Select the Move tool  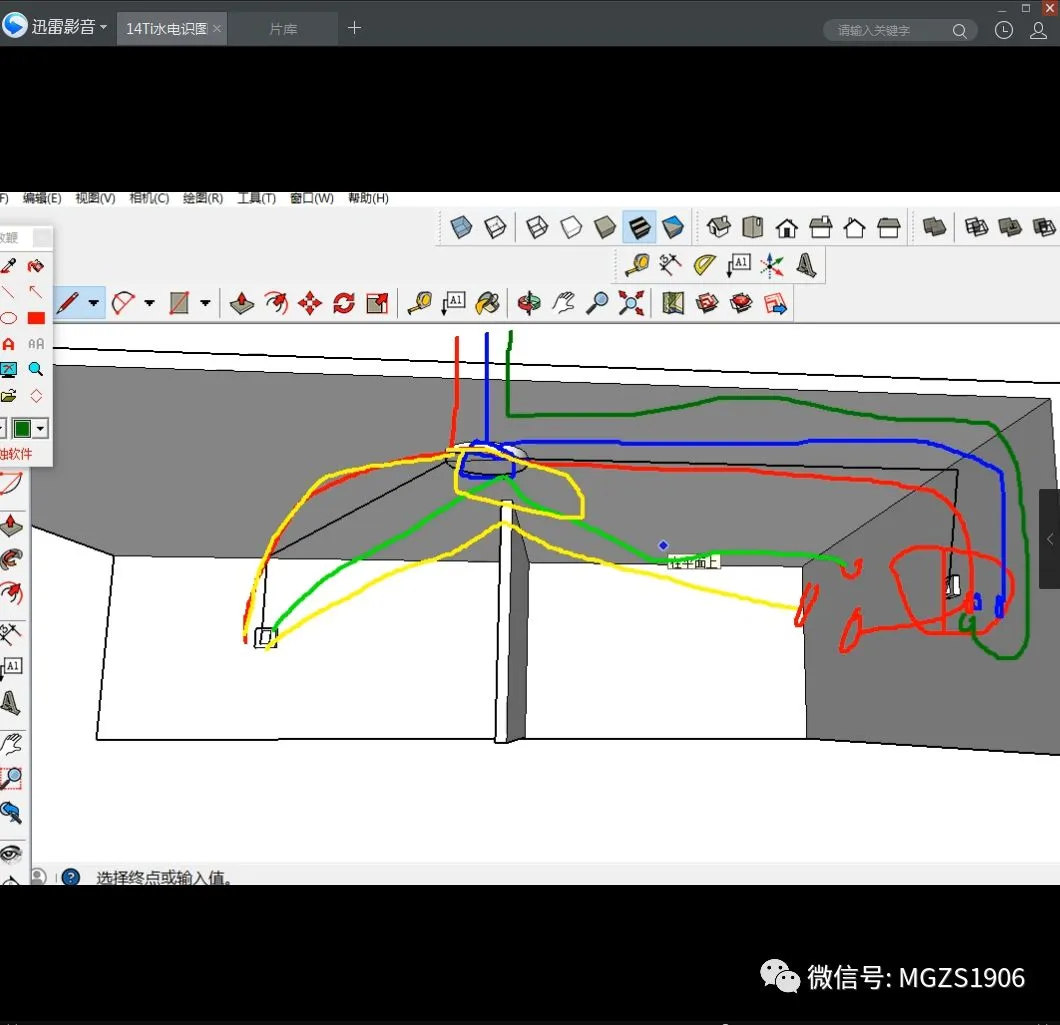pyautogui.click(x=310, y=303)
